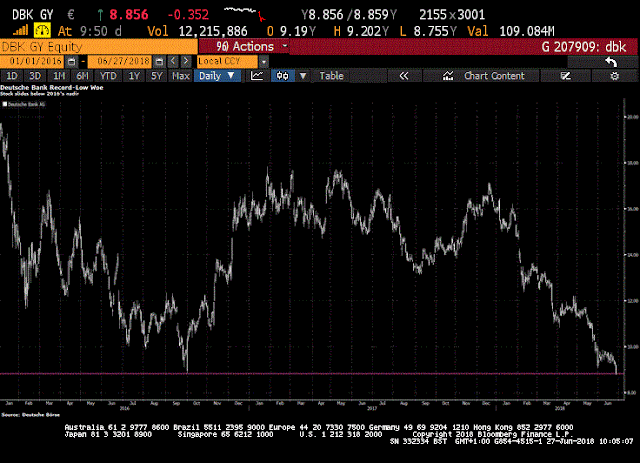This screenshot has height=463, width=640.
Task: Open the start date calendar picker
Action: 71,62
